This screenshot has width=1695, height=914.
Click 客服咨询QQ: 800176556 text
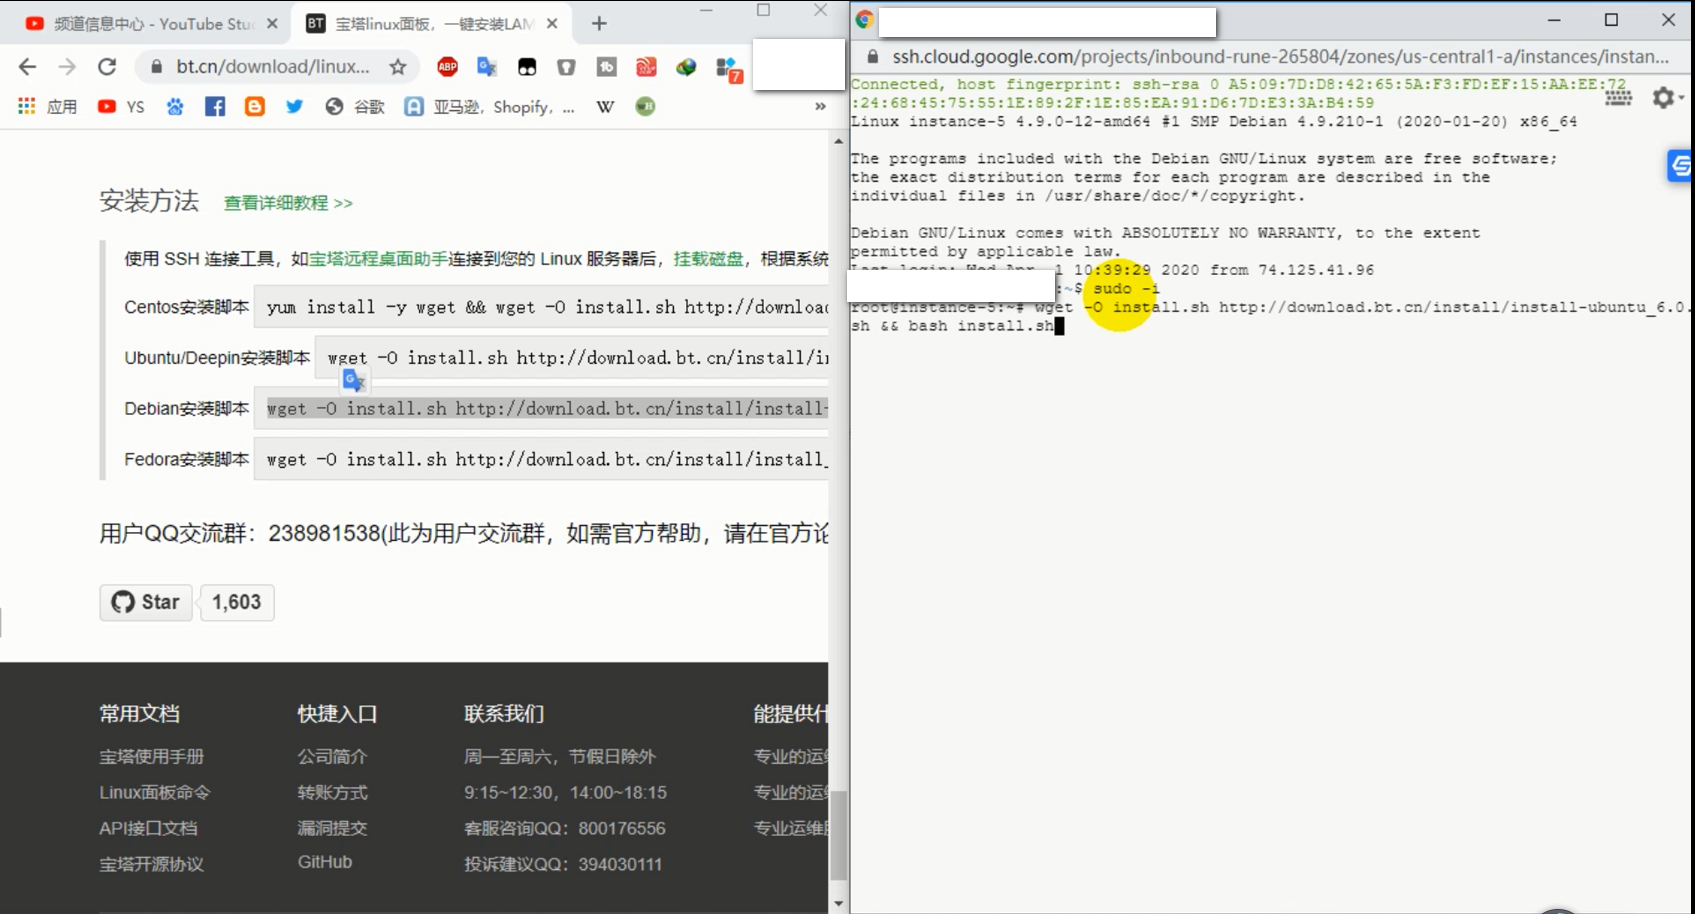pos(565,829)
